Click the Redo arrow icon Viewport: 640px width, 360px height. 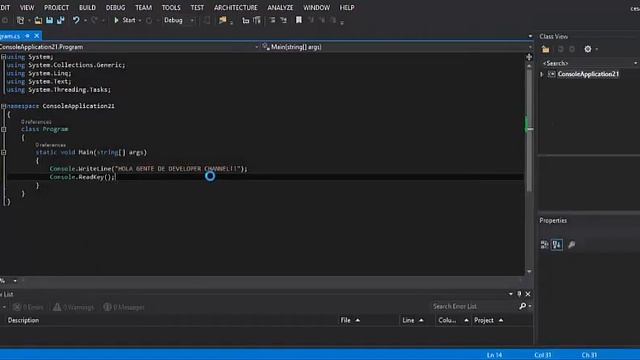[94, 20]
